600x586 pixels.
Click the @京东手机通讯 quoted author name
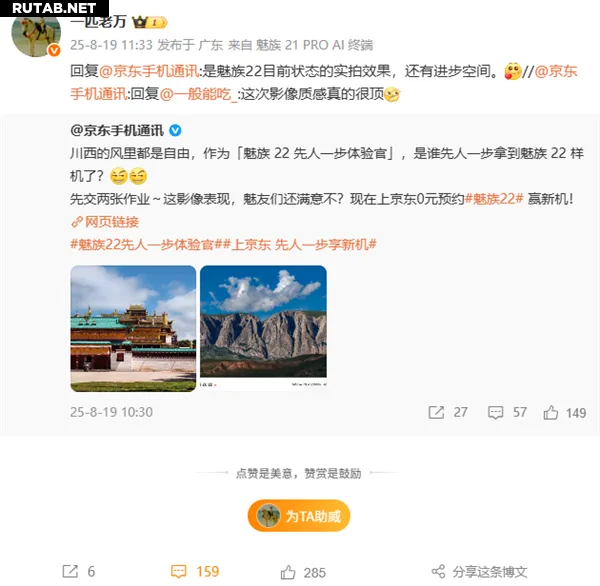[x=117, y=131]
